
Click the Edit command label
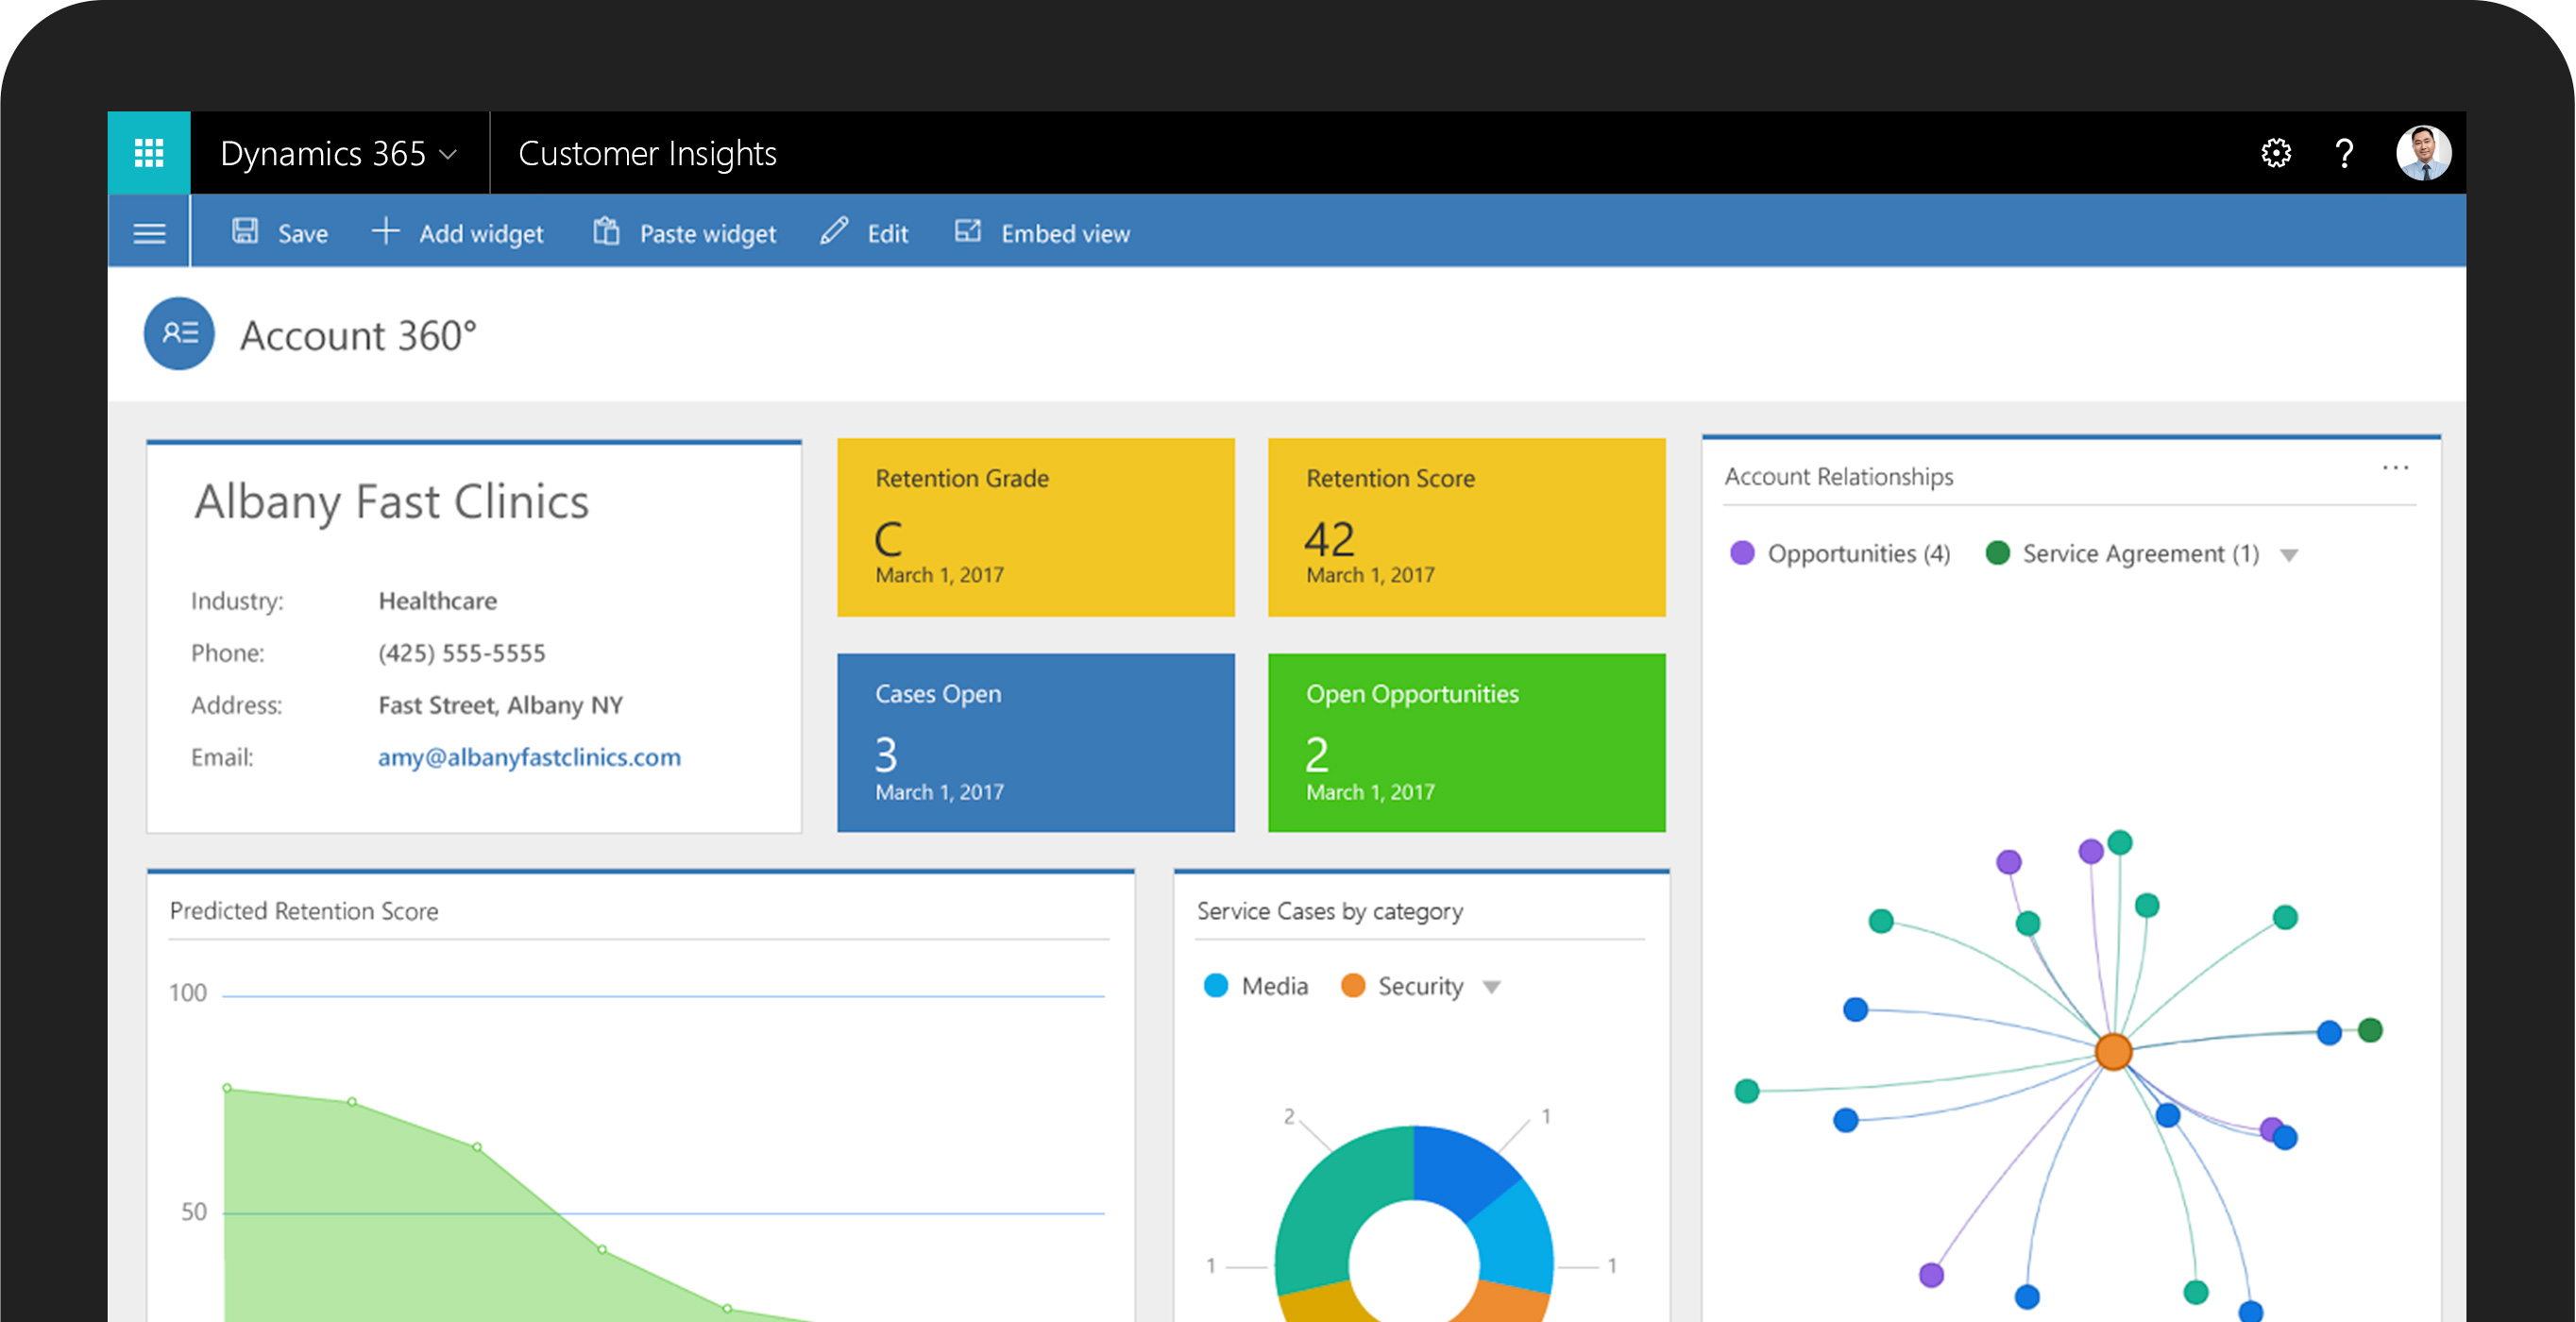(888, 234)
